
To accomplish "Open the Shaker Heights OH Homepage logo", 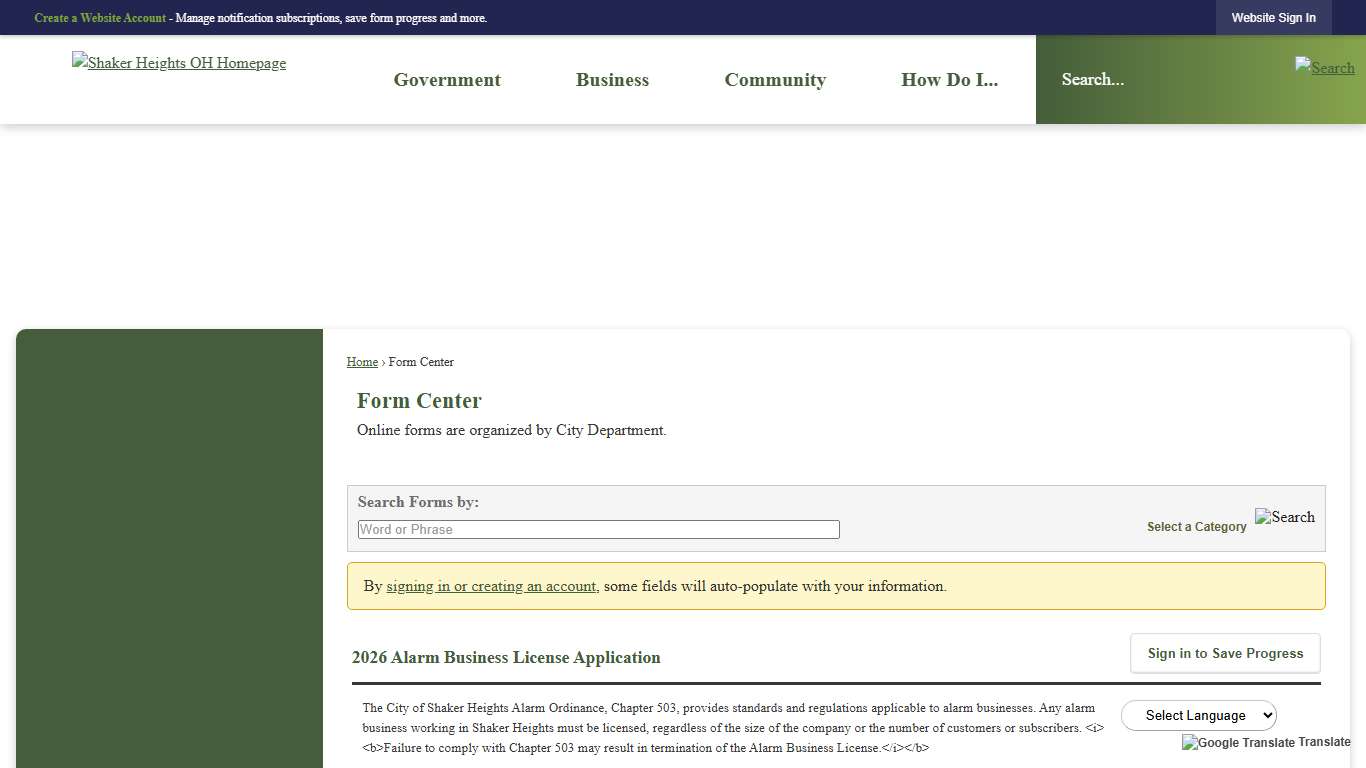I will (x=178, y=63).
